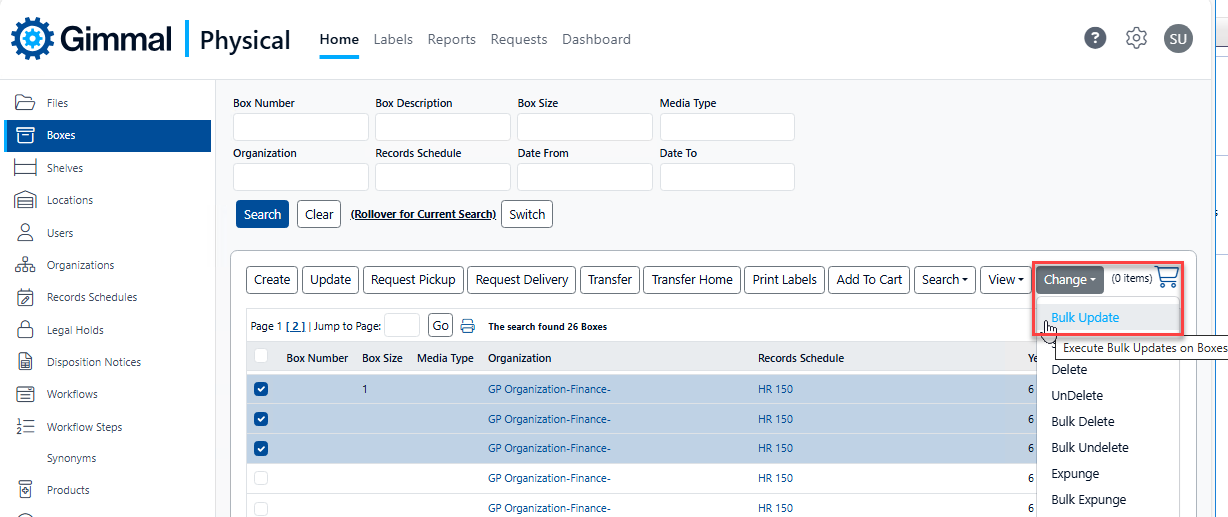Click the printer icon beside Go
Image resolution: width=1228 pixels, height=517 pixels.
click(x=467, y=326)
